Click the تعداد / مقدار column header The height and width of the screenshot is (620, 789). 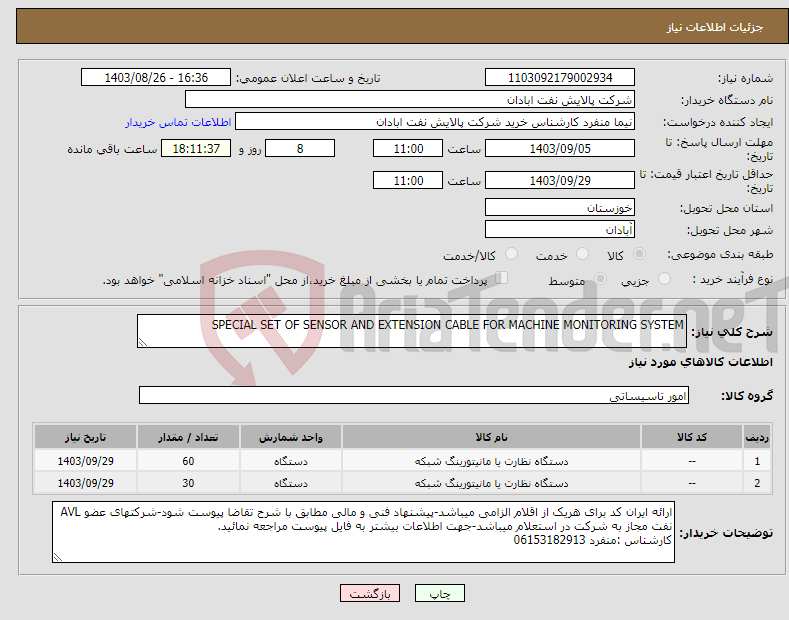click(188, 437)
